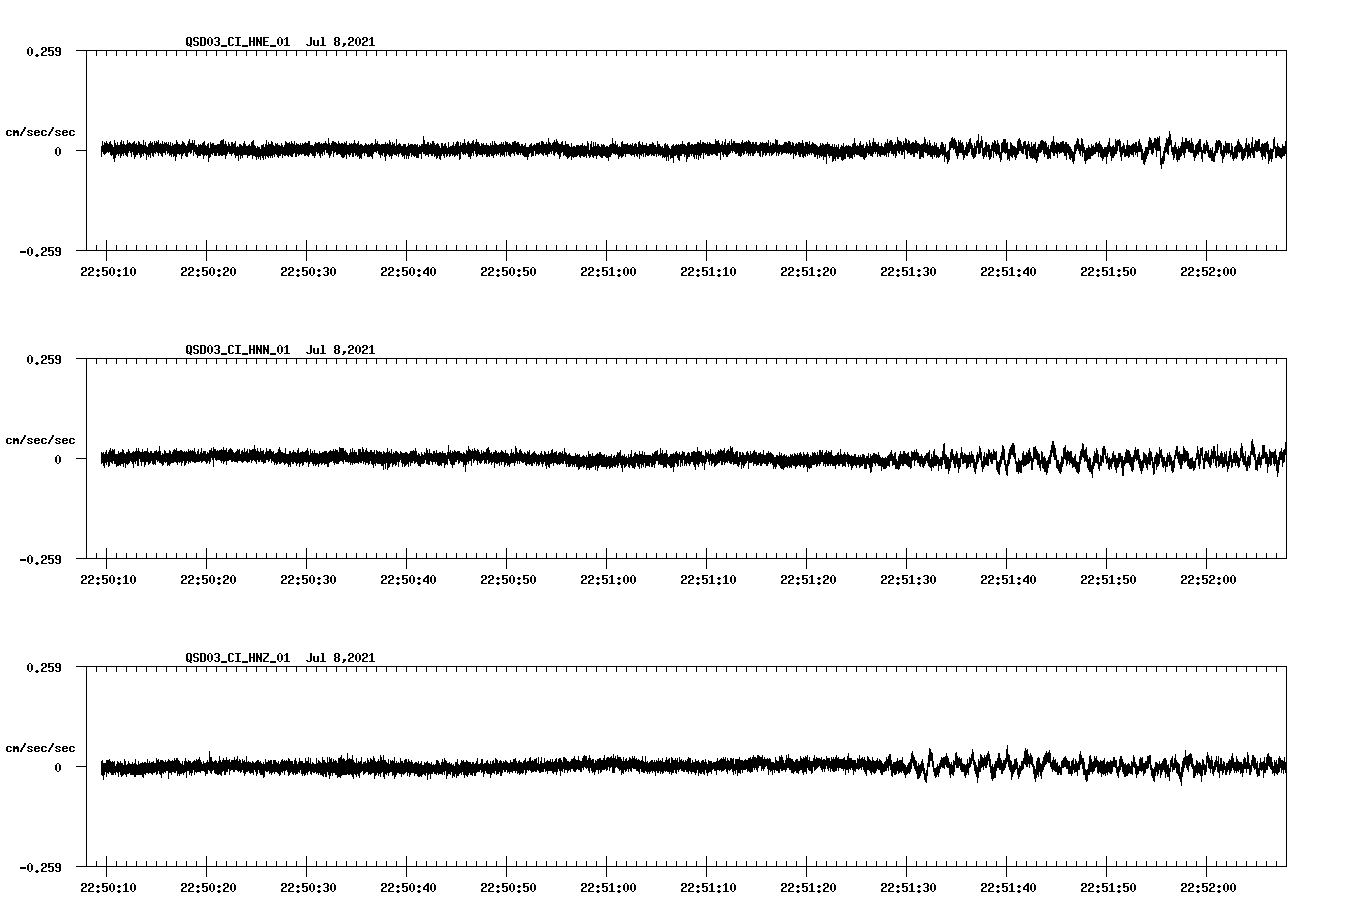1358x924 pixels.
Task: Select the -0.259 amplitude label on bottom plot
Action: click(39, 869)
